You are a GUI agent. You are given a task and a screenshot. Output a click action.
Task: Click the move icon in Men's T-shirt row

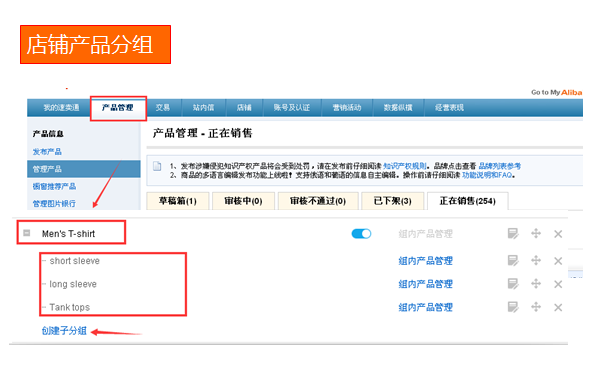click(536, 233)
